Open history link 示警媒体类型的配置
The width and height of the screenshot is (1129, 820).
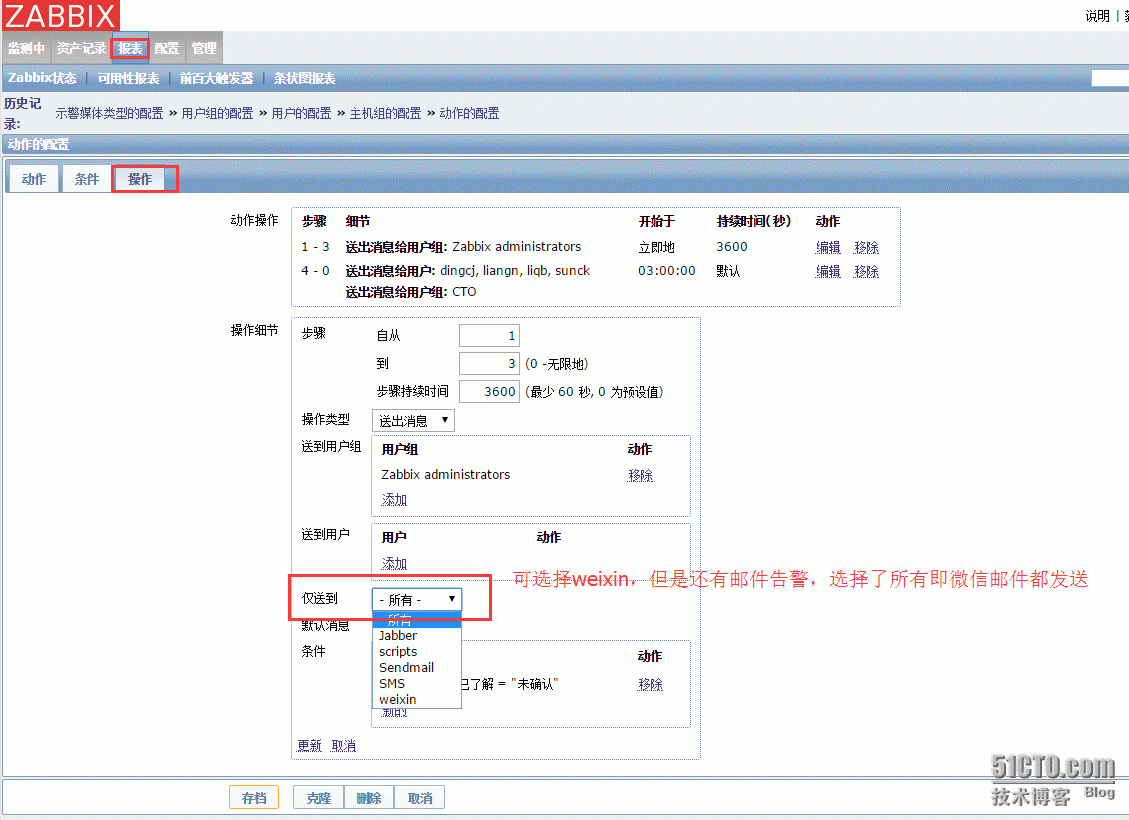tap(109, 113)
